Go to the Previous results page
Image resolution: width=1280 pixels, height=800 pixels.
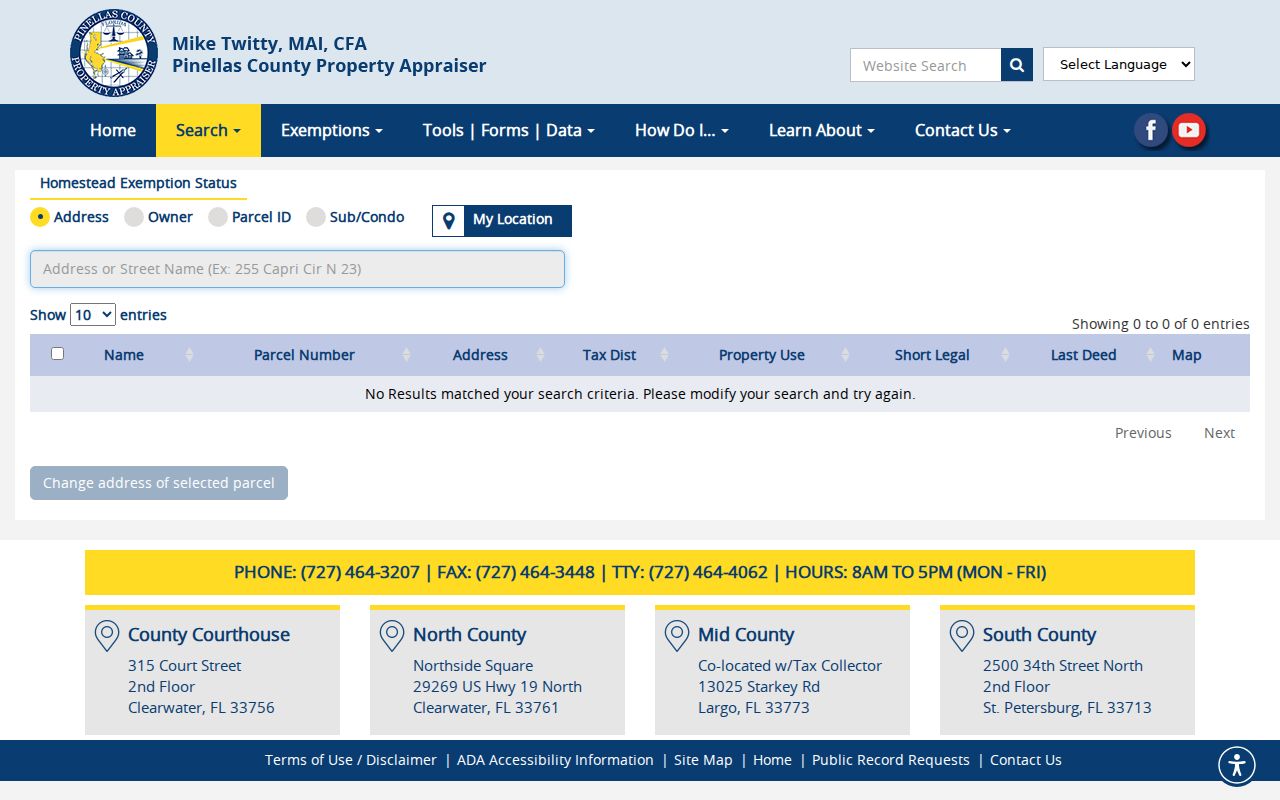click(1143, 433)
